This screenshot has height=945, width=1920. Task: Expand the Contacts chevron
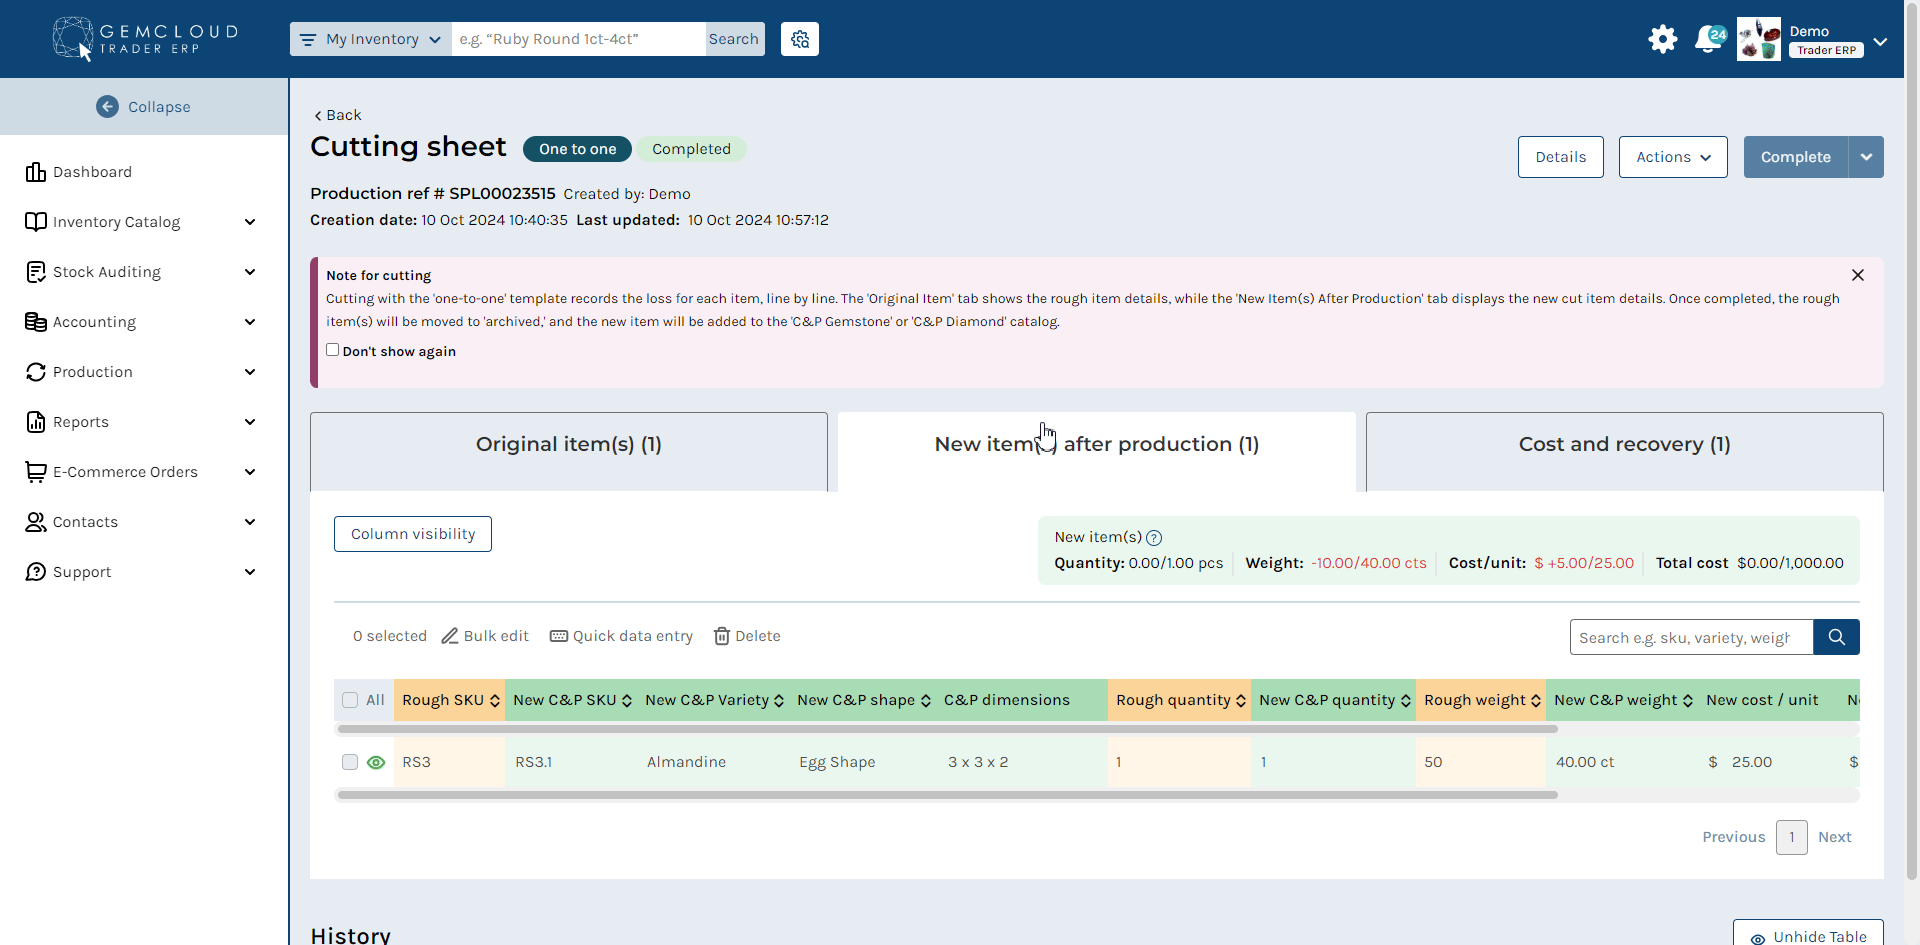250,522
